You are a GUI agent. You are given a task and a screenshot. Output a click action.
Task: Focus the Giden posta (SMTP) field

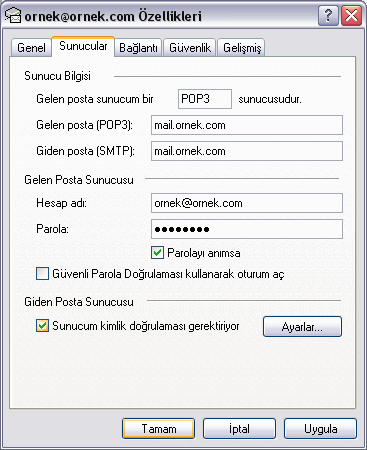[x=247, y=151]
